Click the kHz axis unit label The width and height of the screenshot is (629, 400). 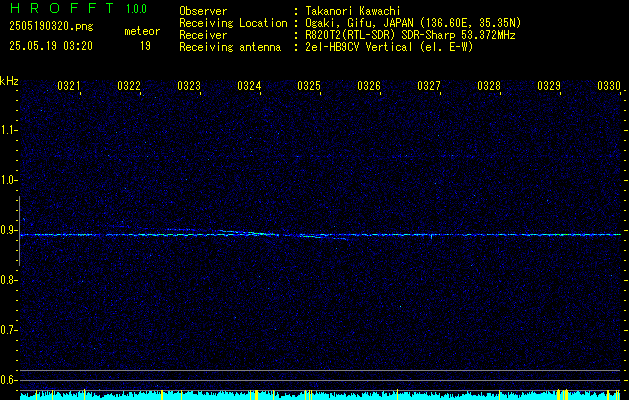point(9,81)
